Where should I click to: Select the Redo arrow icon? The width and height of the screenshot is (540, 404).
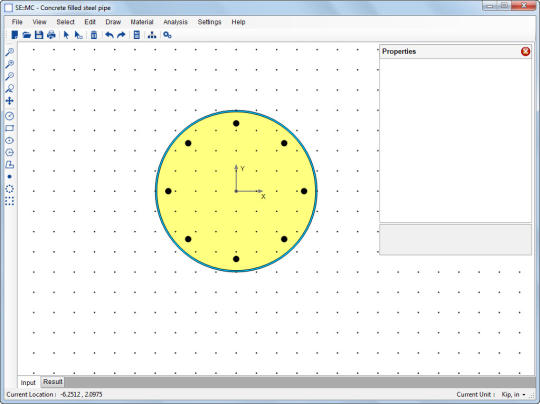click(x=121, y=35)
